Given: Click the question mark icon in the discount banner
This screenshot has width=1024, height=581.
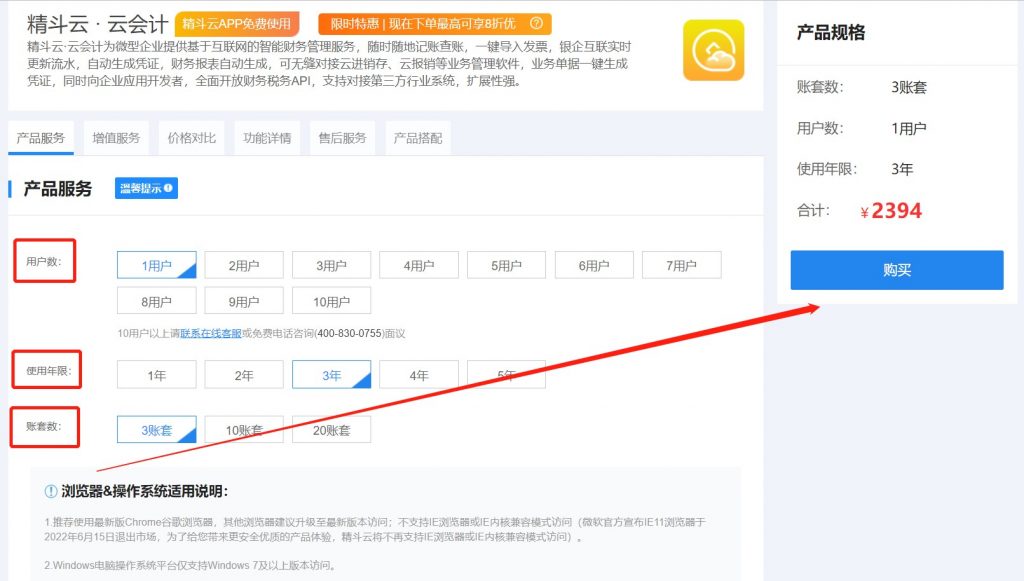Looking at the screenshot, I should click(536, 24).
